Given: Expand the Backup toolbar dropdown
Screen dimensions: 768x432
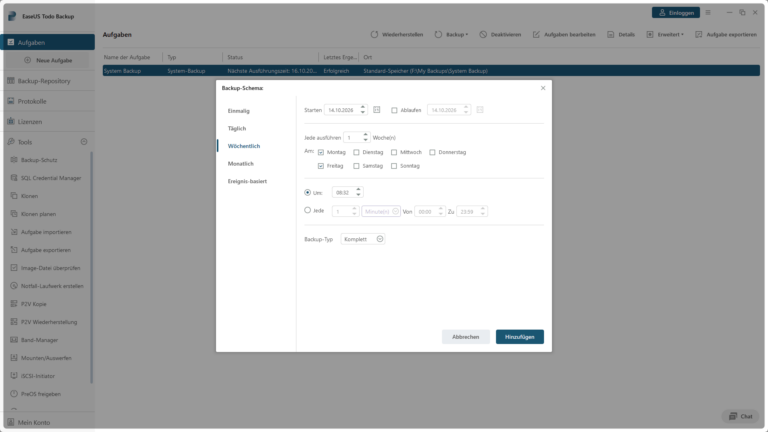Looking at the screenshot, I should click(467, 35).
